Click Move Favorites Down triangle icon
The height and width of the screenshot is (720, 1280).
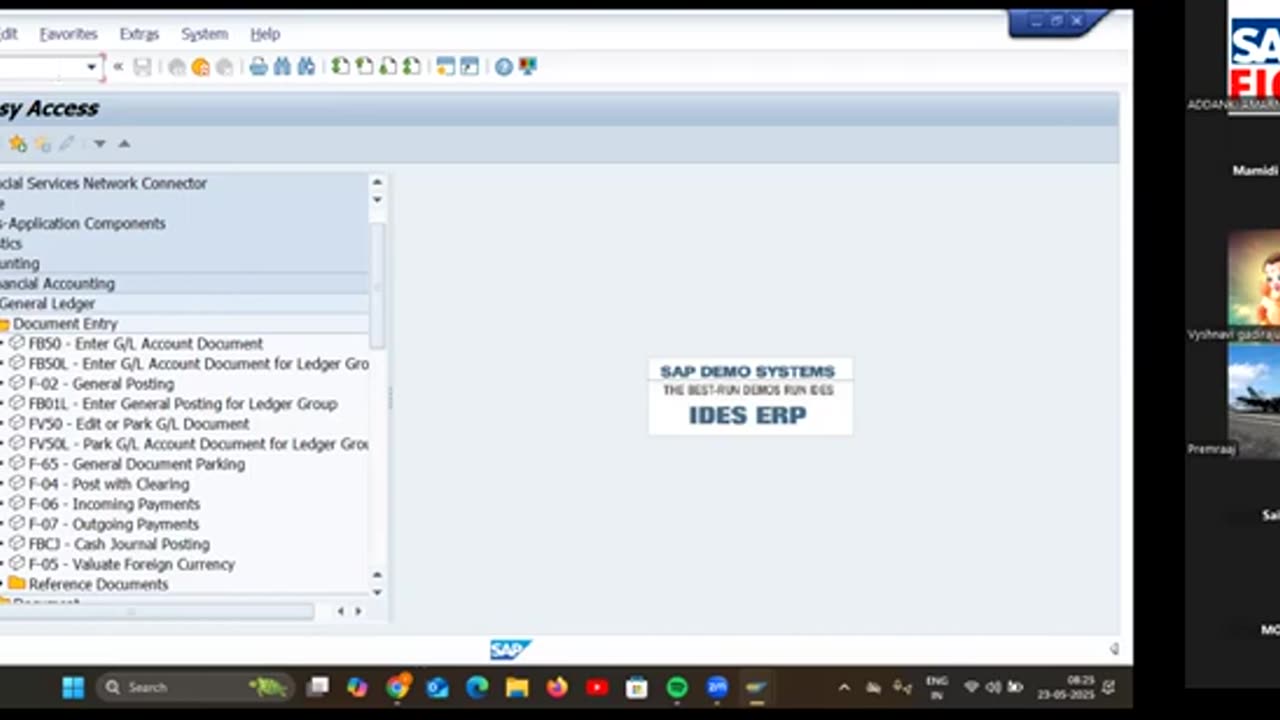pyautogui.click(x=100, y=144)
